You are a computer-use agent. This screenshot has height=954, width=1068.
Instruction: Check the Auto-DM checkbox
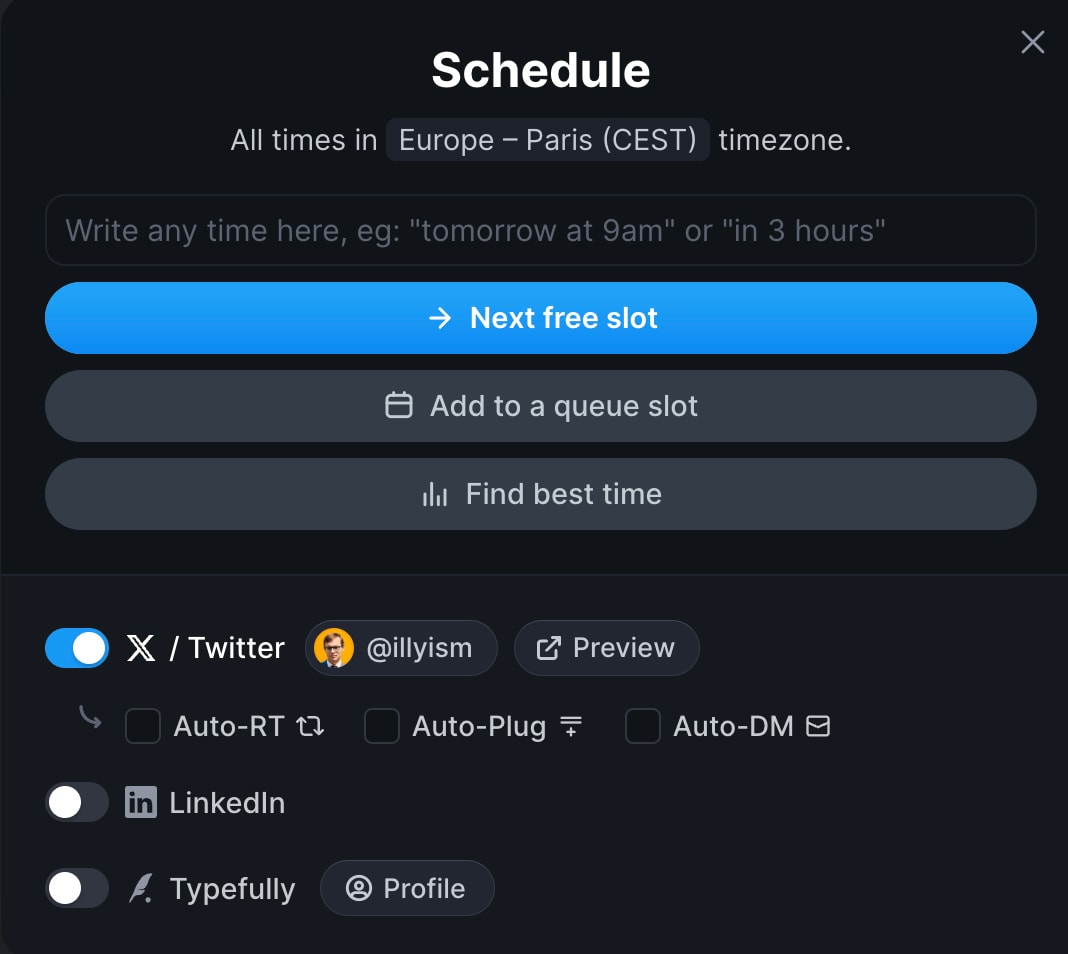642,727
